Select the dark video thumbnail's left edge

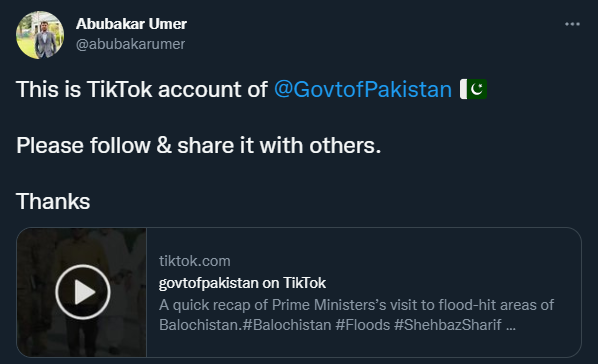click(20, 292)
